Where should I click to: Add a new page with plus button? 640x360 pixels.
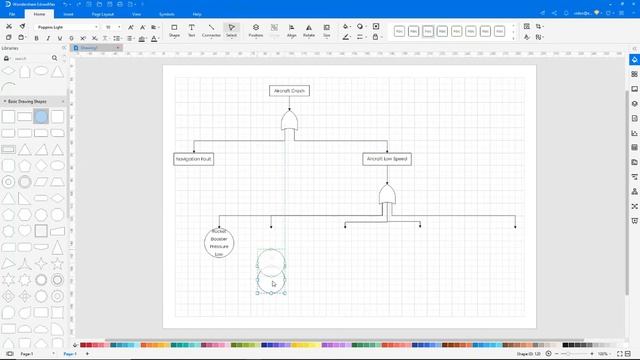[87, 354]
